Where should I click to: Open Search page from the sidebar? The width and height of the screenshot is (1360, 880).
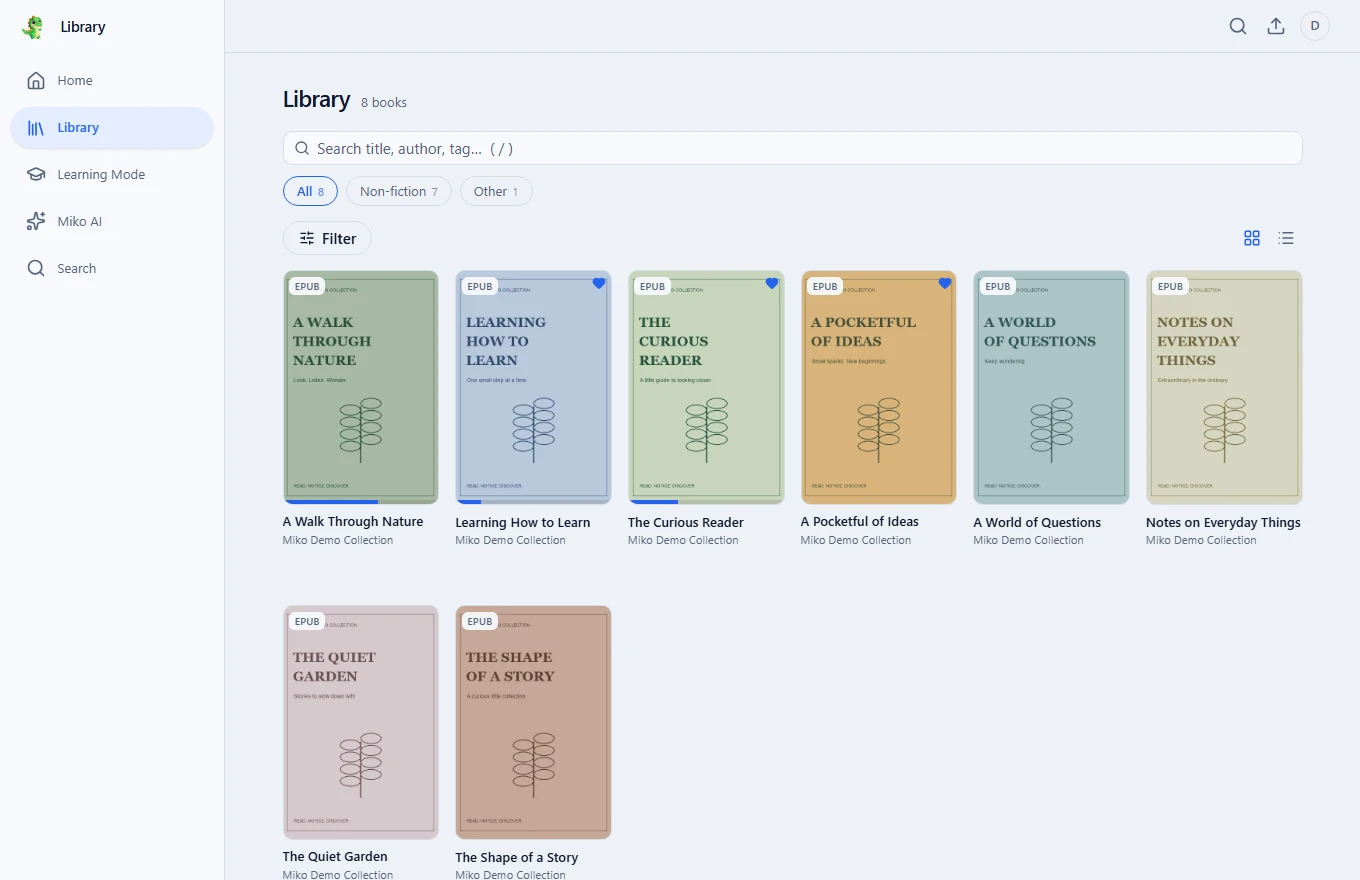112,269
